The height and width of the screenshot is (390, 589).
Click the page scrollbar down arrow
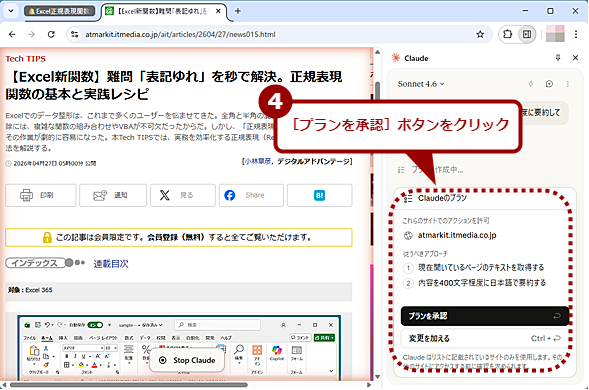pos(377,377)
